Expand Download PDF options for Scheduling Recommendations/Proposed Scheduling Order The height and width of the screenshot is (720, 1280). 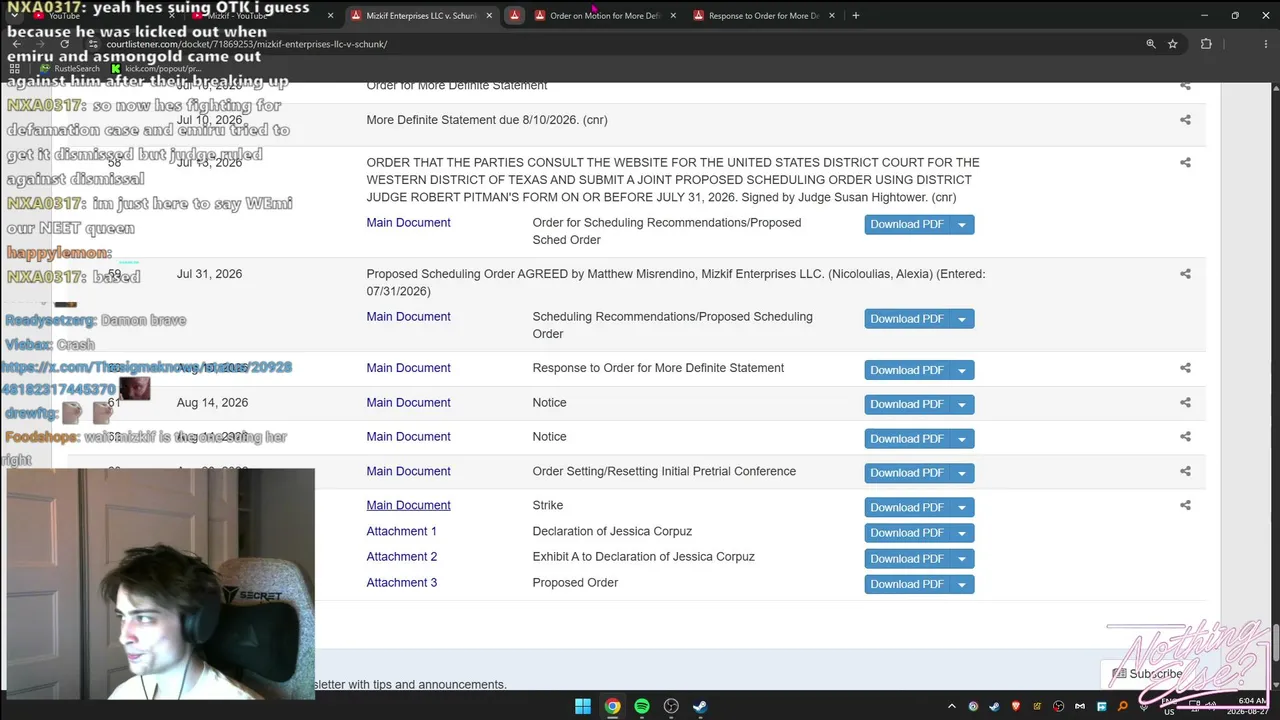[x=962, y=319]
